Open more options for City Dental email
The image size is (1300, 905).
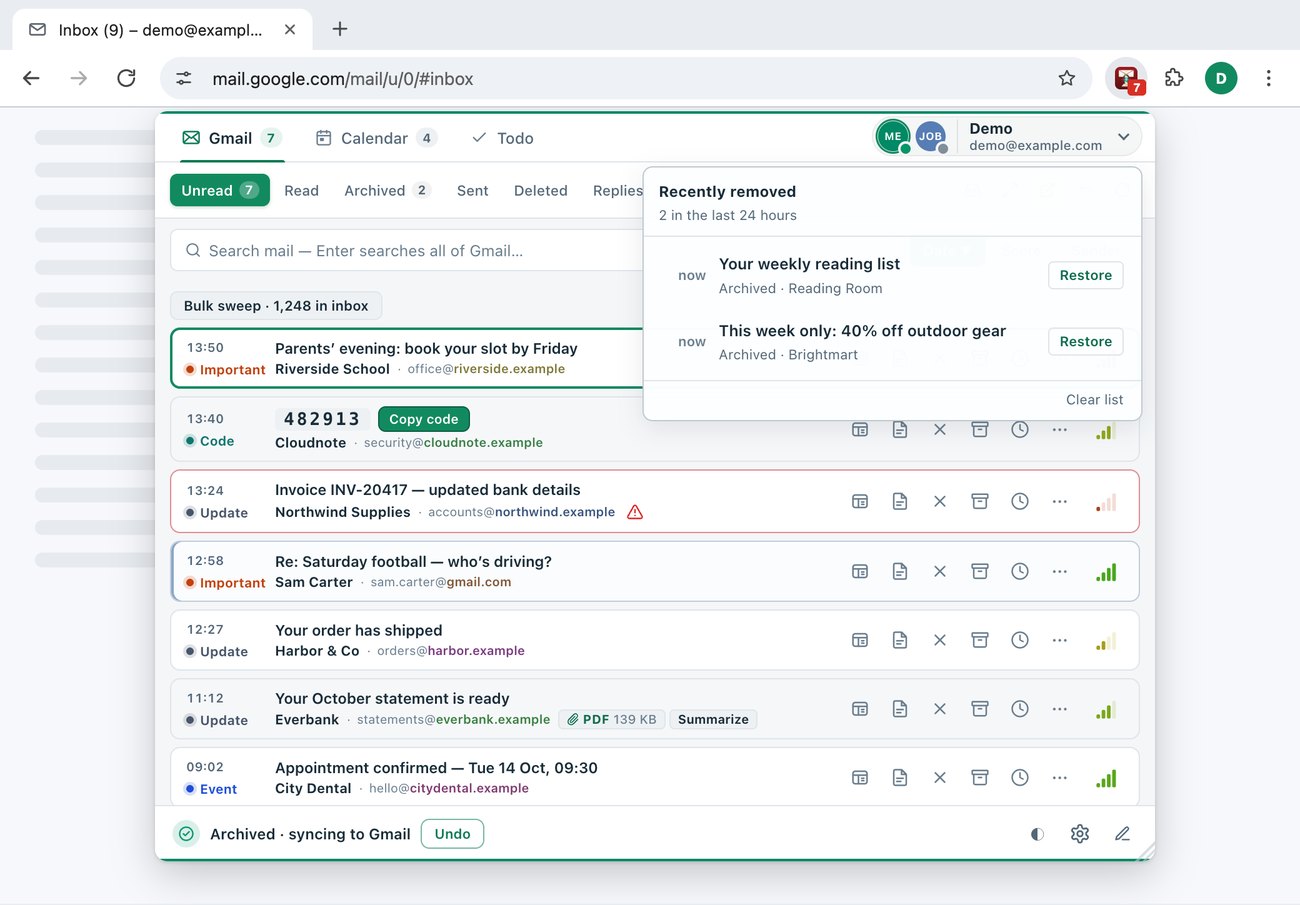(1060, 777)
